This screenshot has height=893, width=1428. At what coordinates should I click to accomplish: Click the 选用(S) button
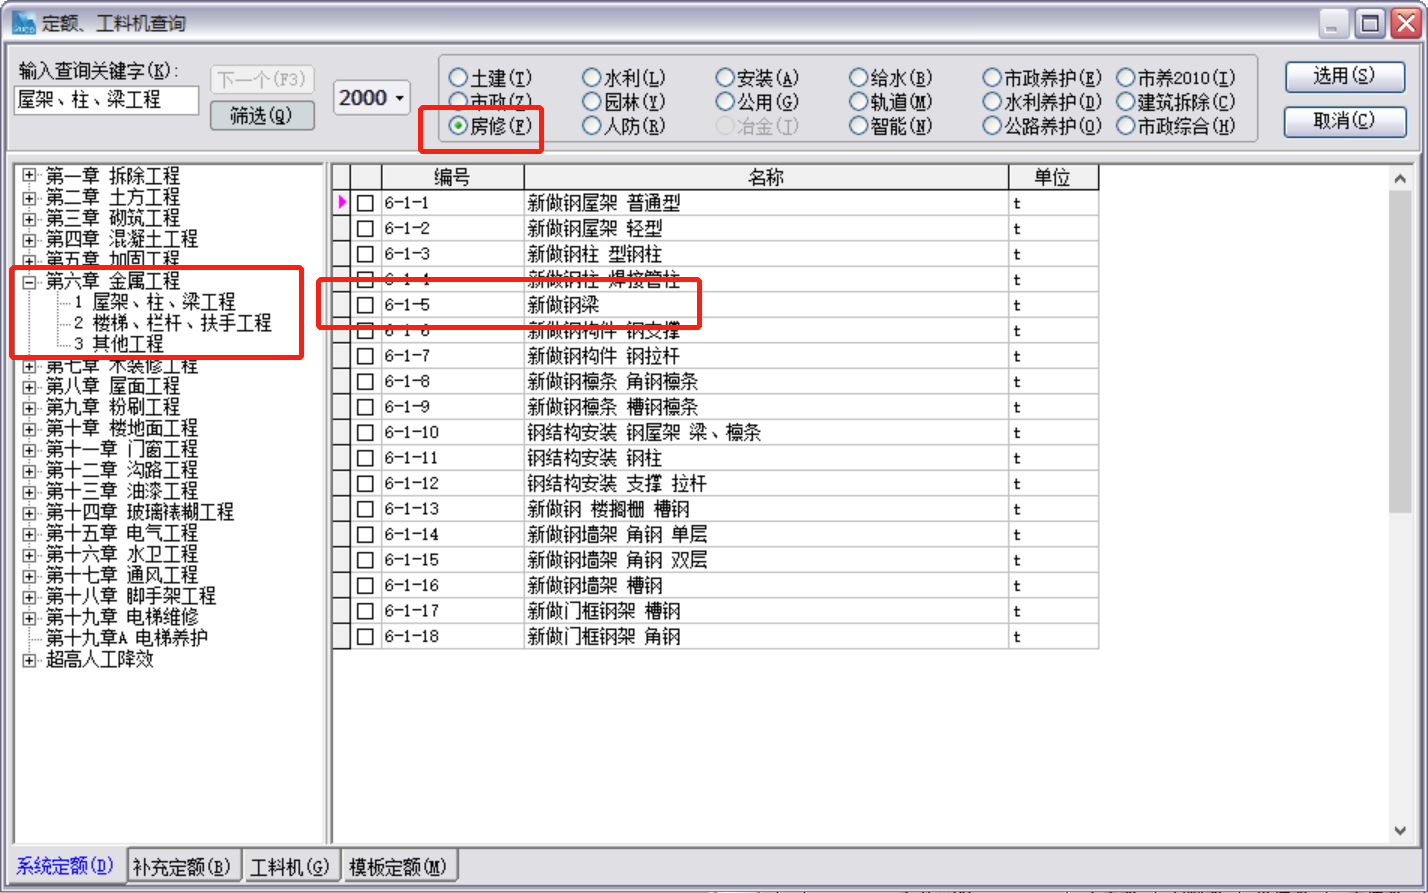pyautogui.click(x=1344, y=76)
